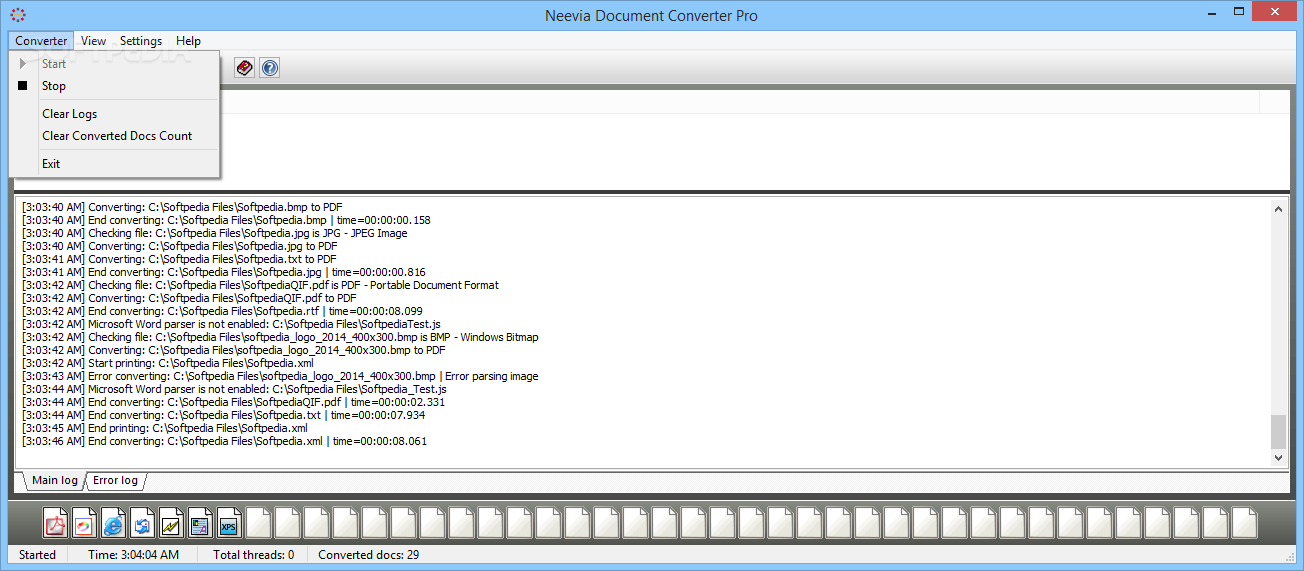Click the 'Started' status bar entry
Screen dimensions: 1304x571
37,555
